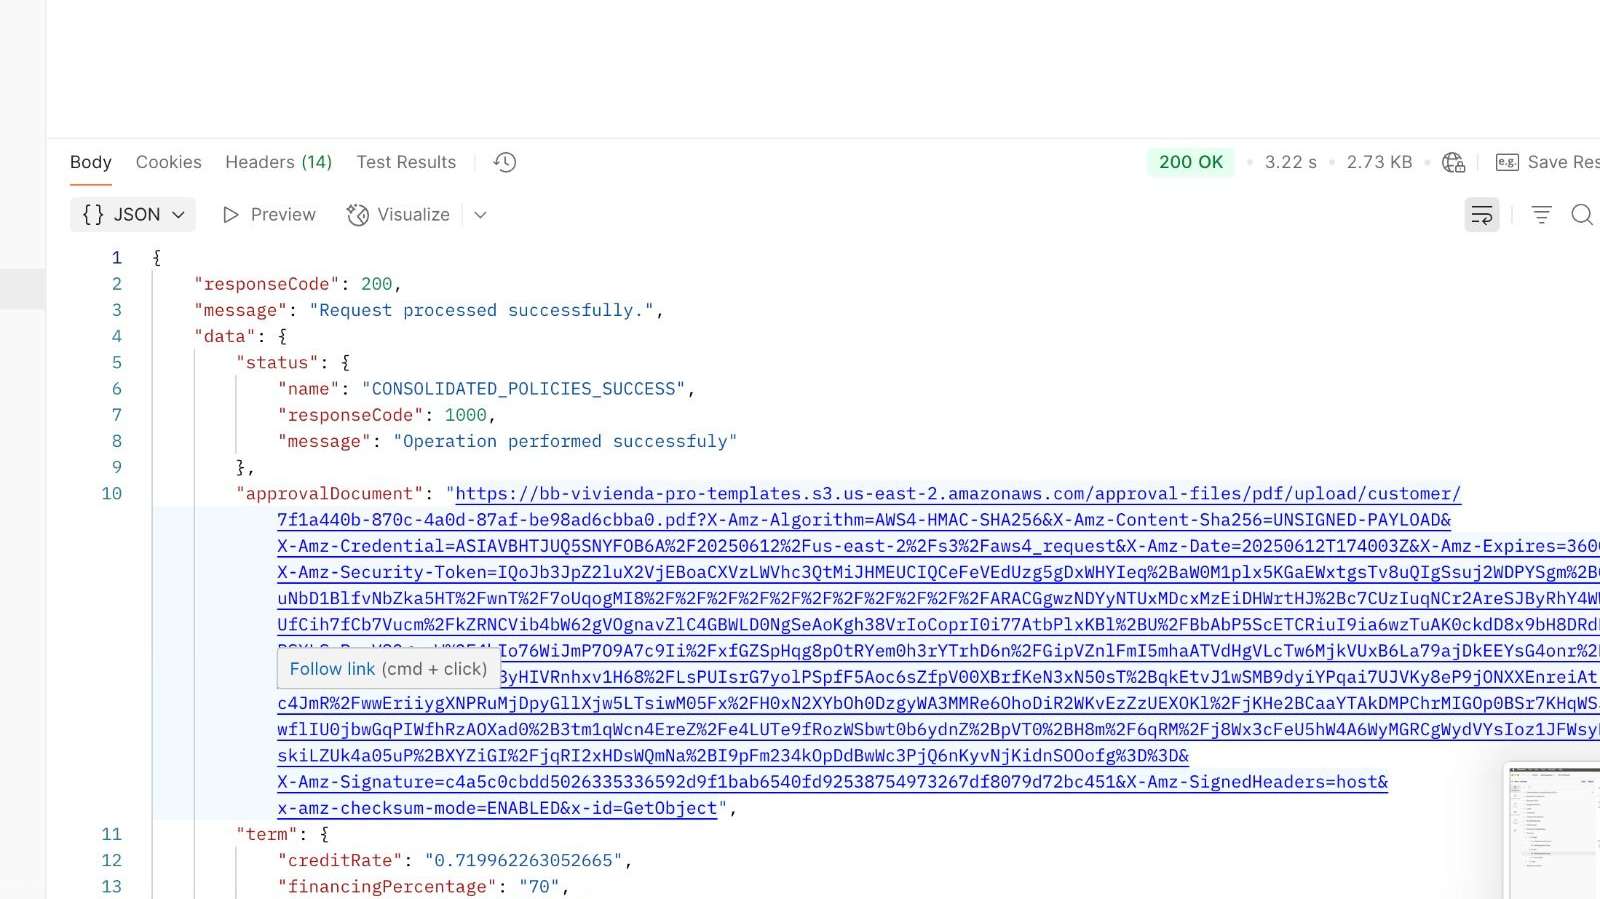Click the Save Response icon
This screenshot has width=1600, height=899.
1507,162
